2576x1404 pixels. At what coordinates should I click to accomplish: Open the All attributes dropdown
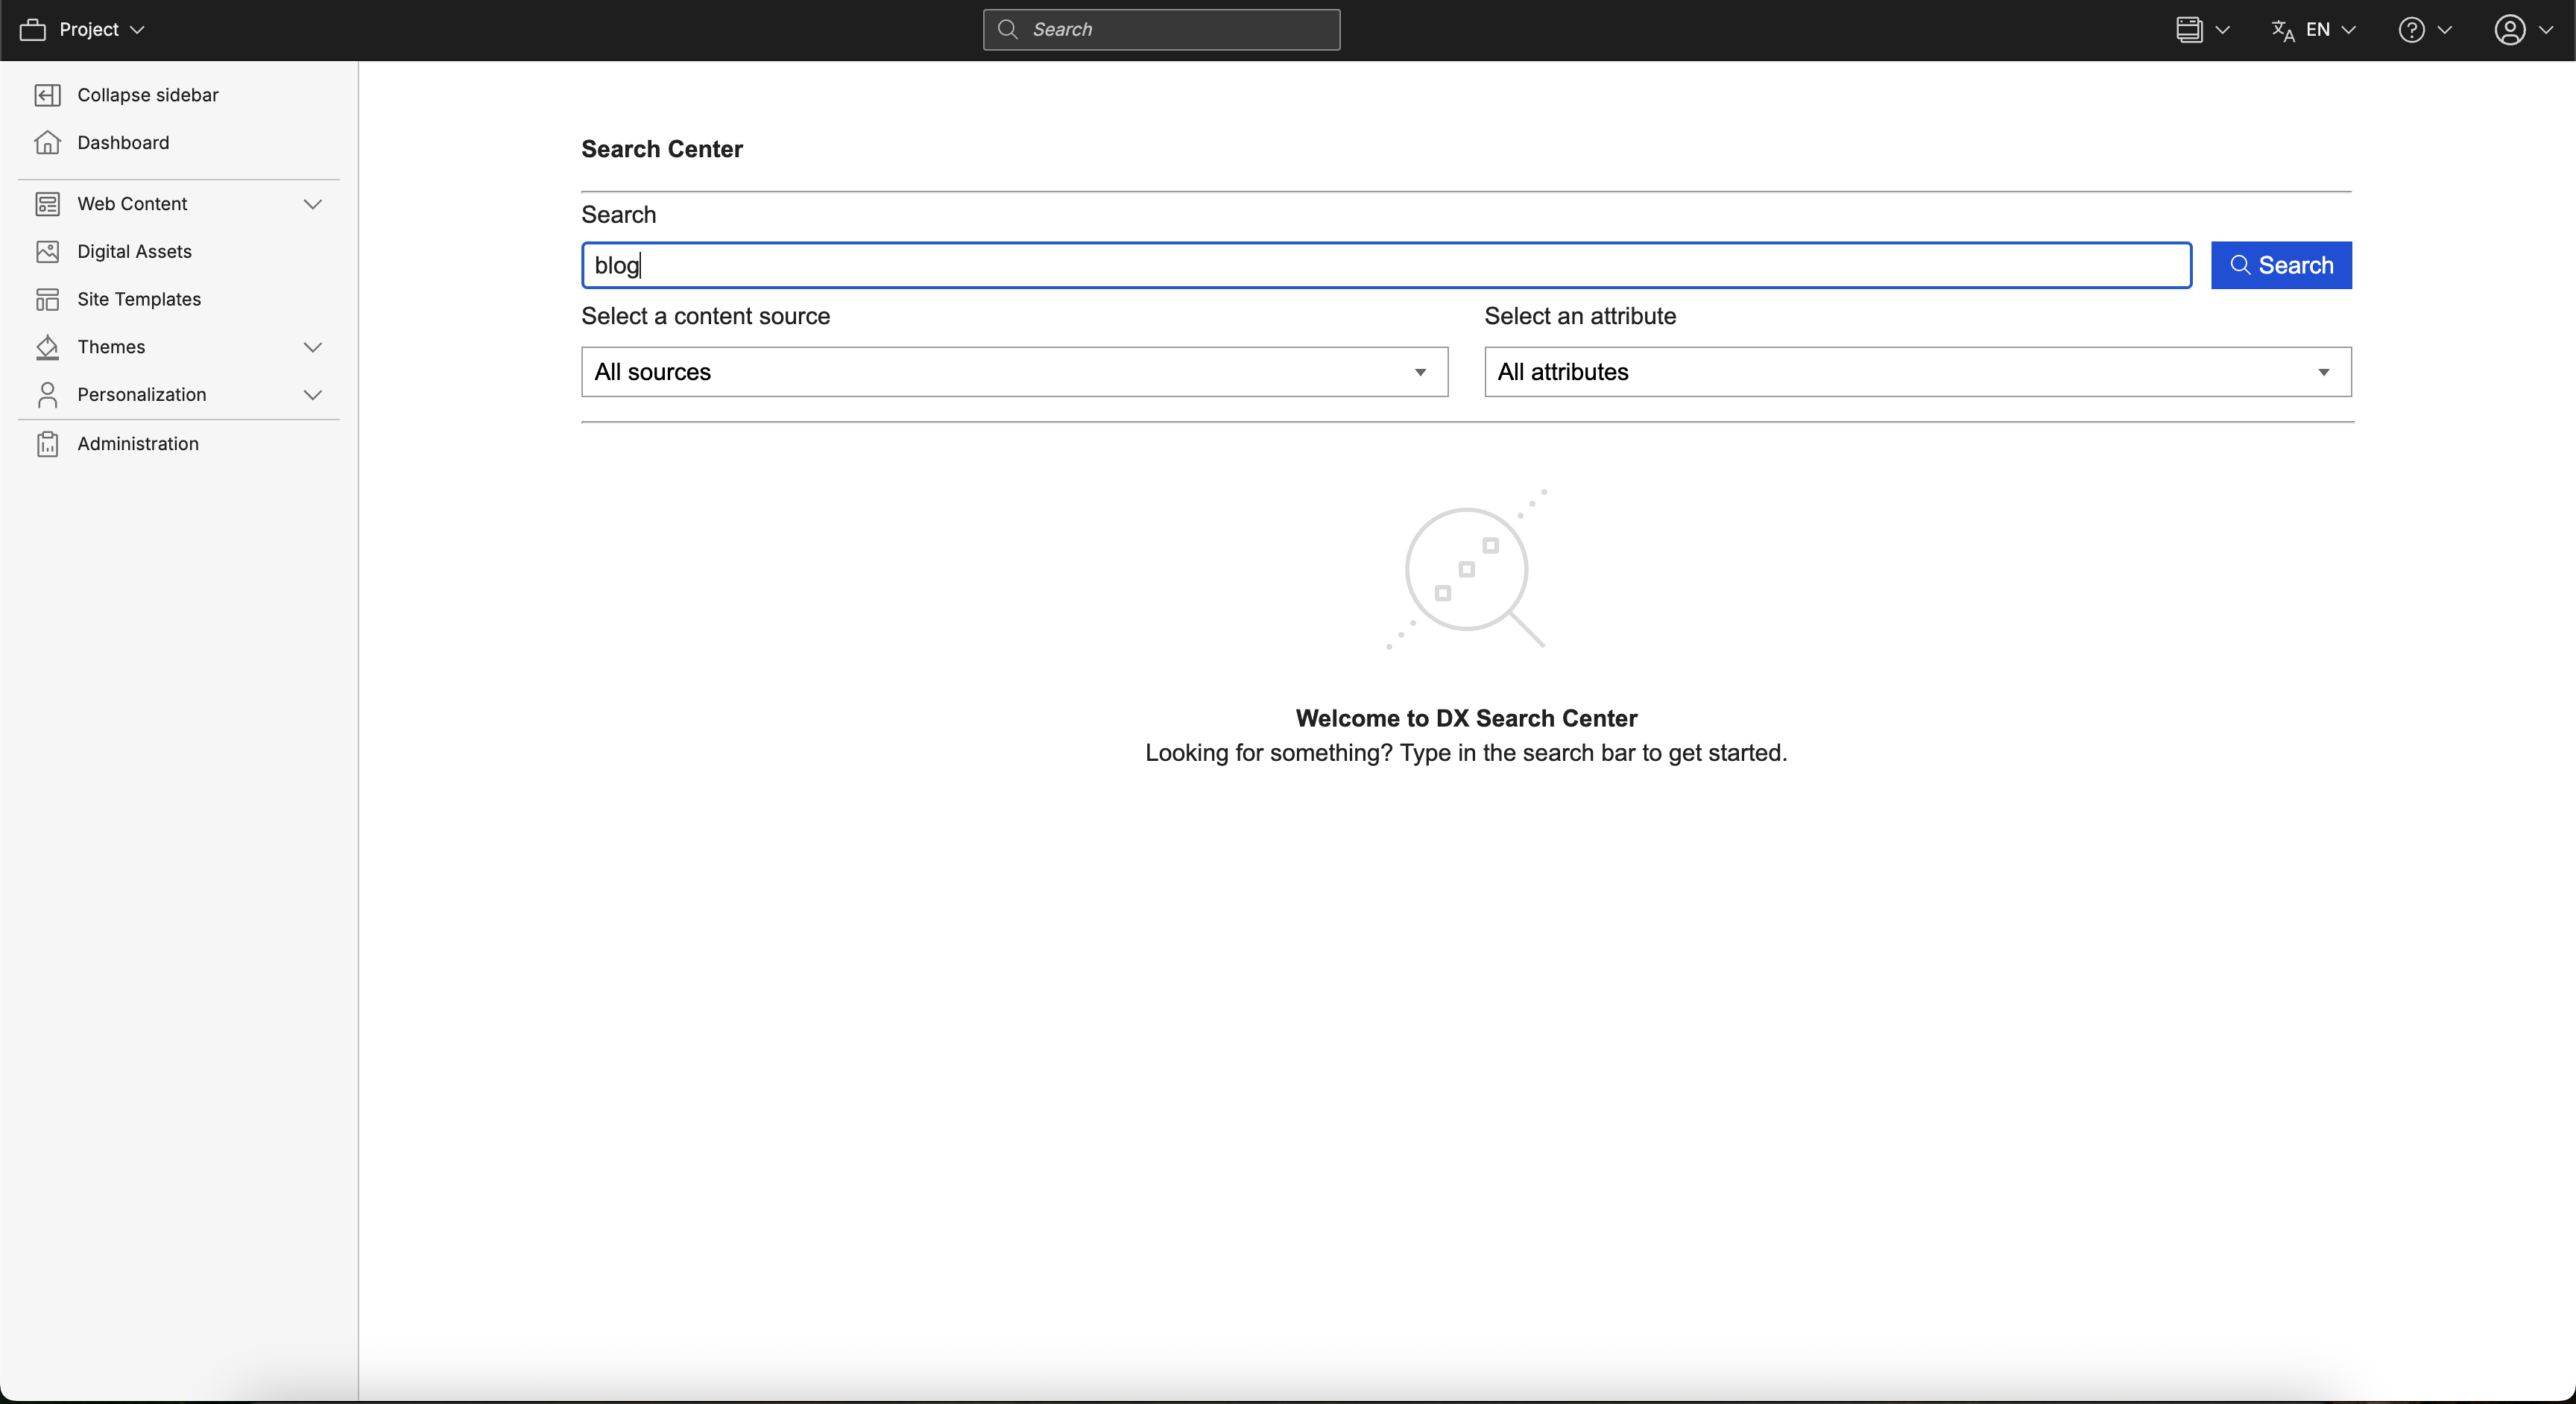(1917, 372)
